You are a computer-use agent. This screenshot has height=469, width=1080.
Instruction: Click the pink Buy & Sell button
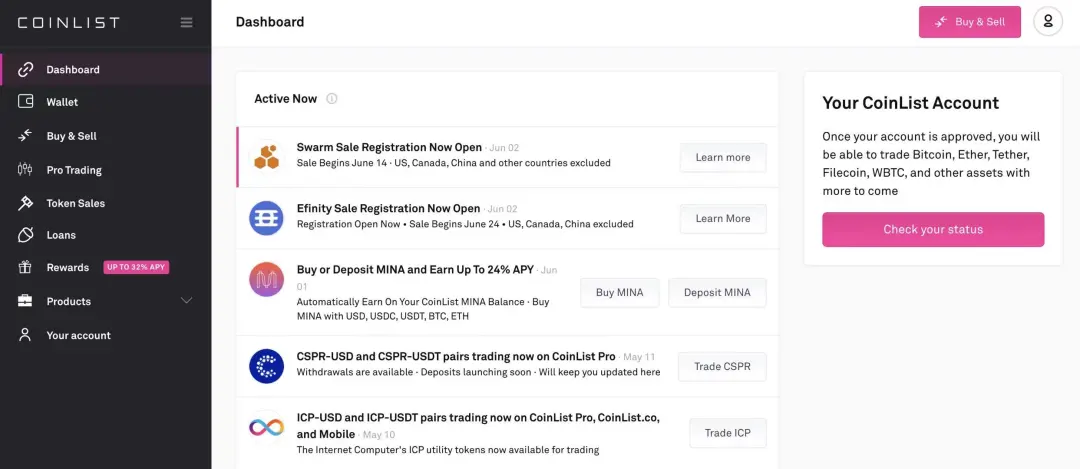point(969,22)
